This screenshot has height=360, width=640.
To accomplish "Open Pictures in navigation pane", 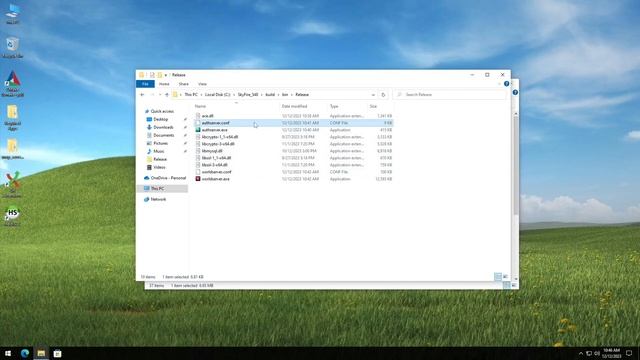I will 160,143.
